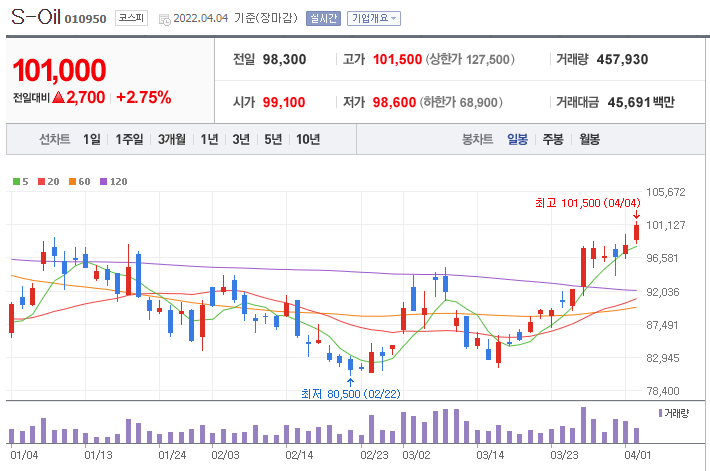Screen dimensions: 710x471
Task: Click the 실시간 button
Action: (x=323, y=19)
